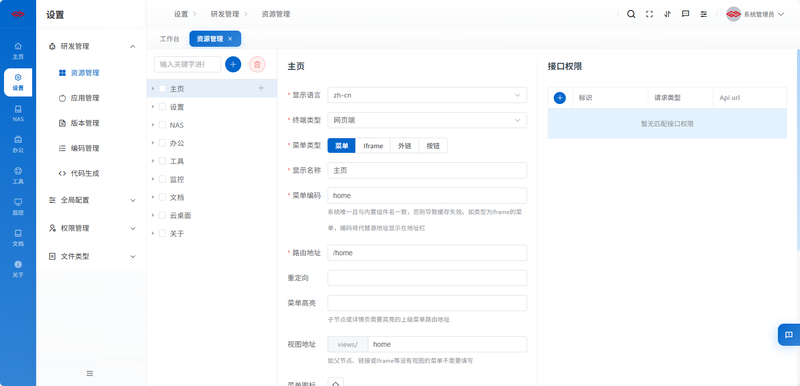This screenshot has height=386, width=800.
Task: Select the 外链 menu type button
Action: tap(405, 146)
